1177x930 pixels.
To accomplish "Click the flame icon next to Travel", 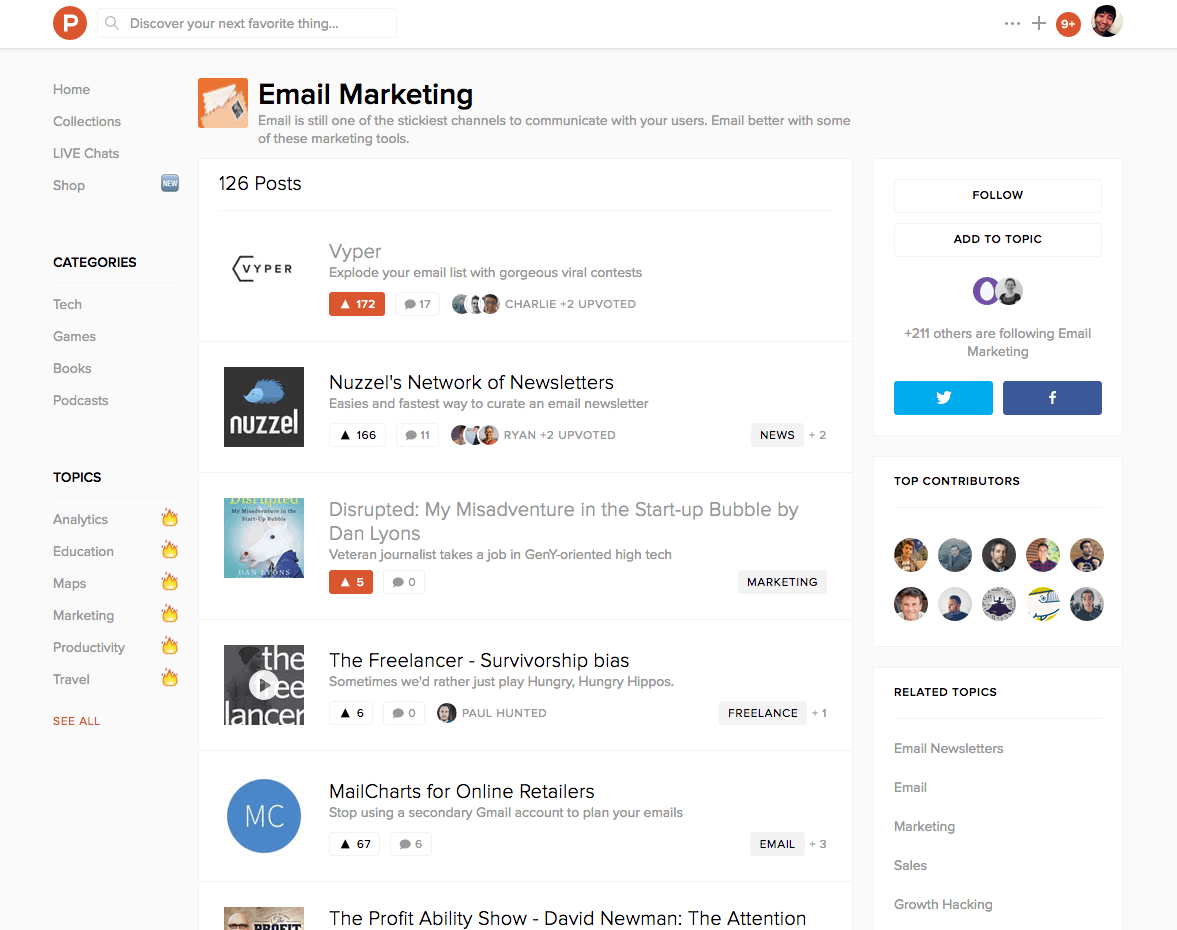I will [x=170, y=678].
